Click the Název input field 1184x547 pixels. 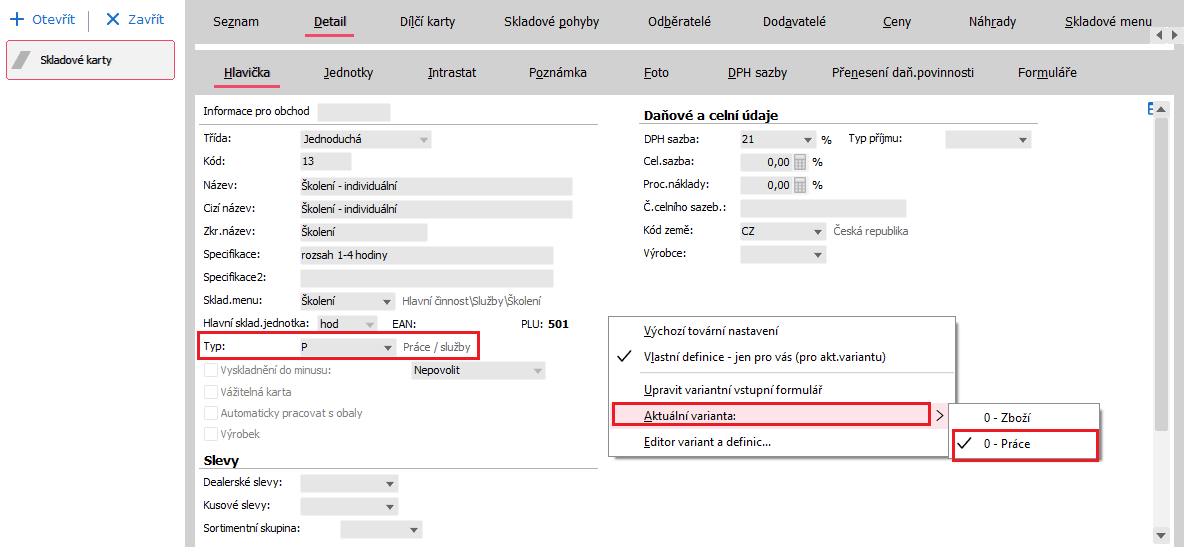436,187
